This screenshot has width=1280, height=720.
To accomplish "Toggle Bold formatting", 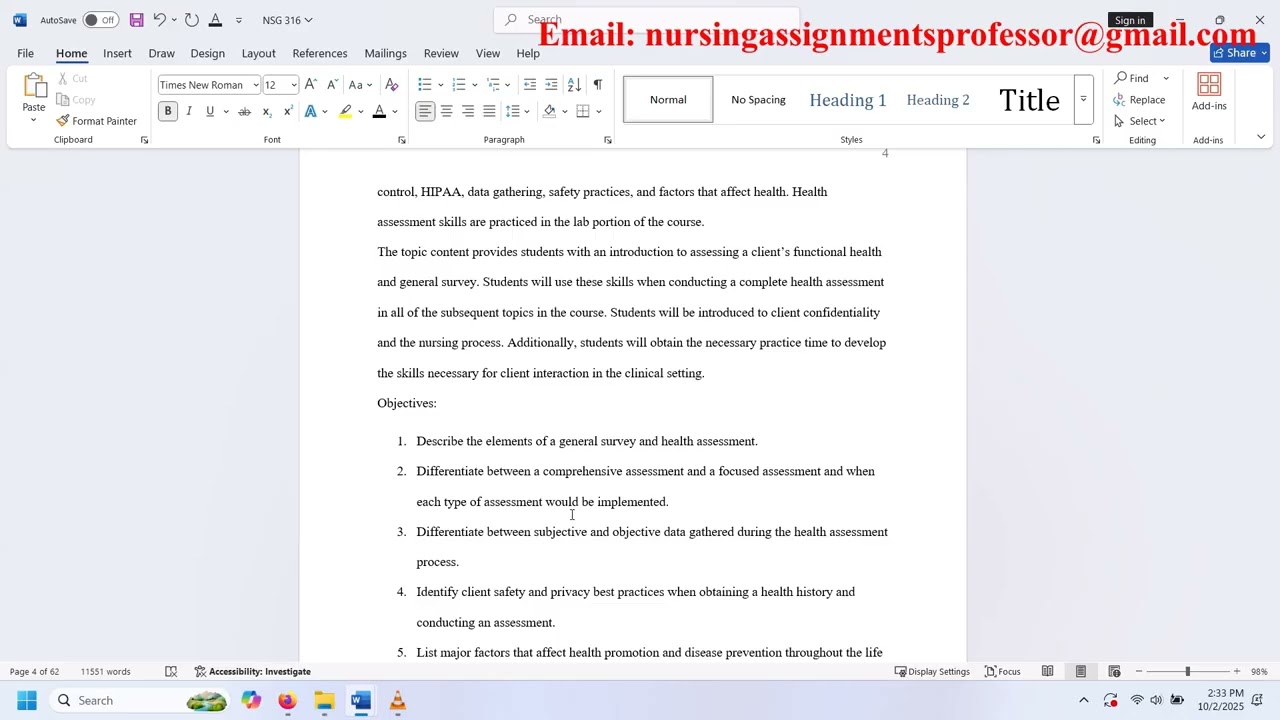I will pyautogui.click(x=168, y=111).
